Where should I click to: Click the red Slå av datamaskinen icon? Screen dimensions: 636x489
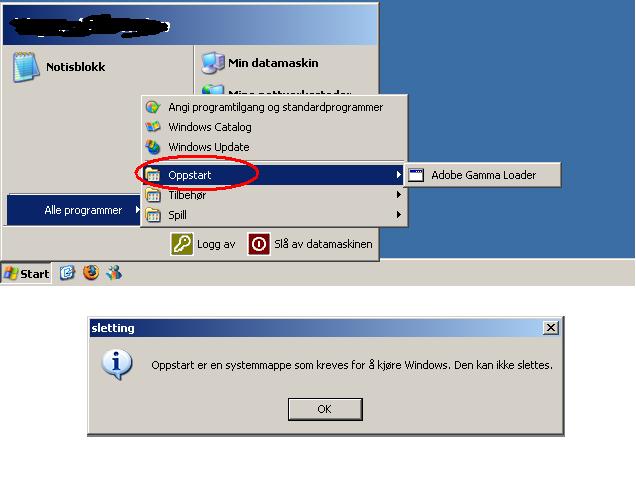pos(258,244)
